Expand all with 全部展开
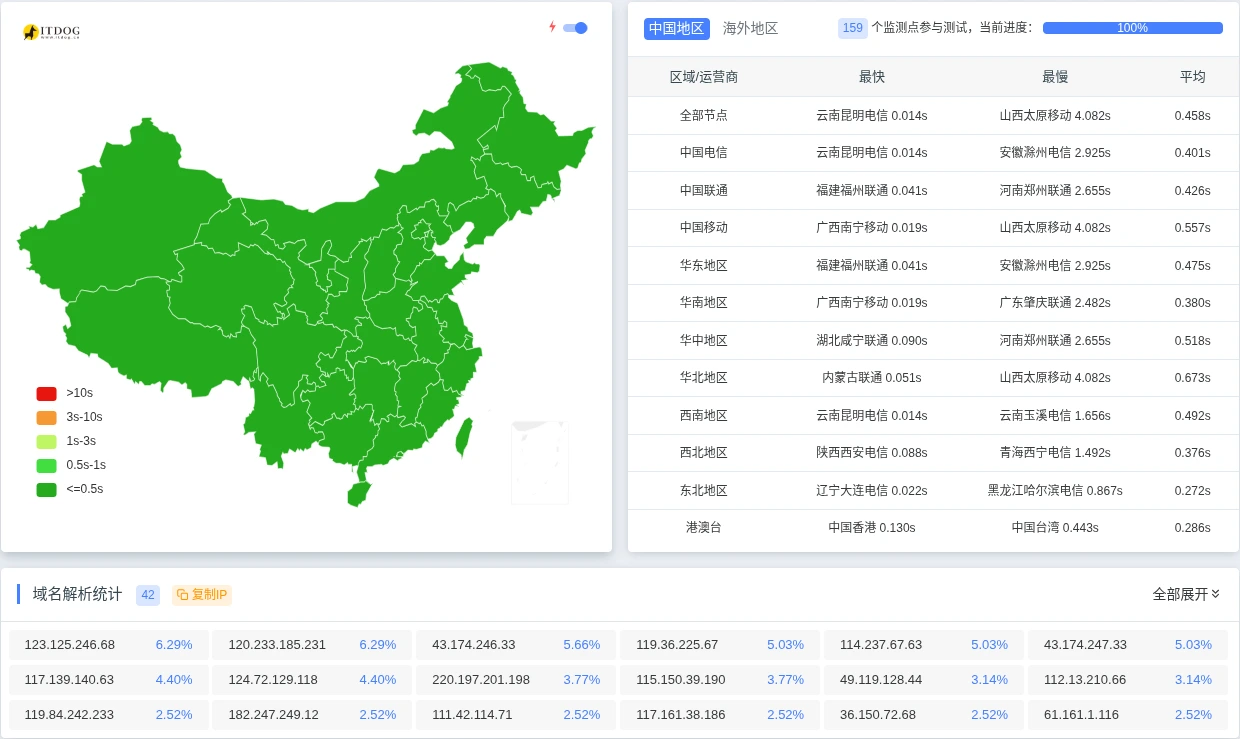Screen dimensions: 1240x739 coord(1186,594)
